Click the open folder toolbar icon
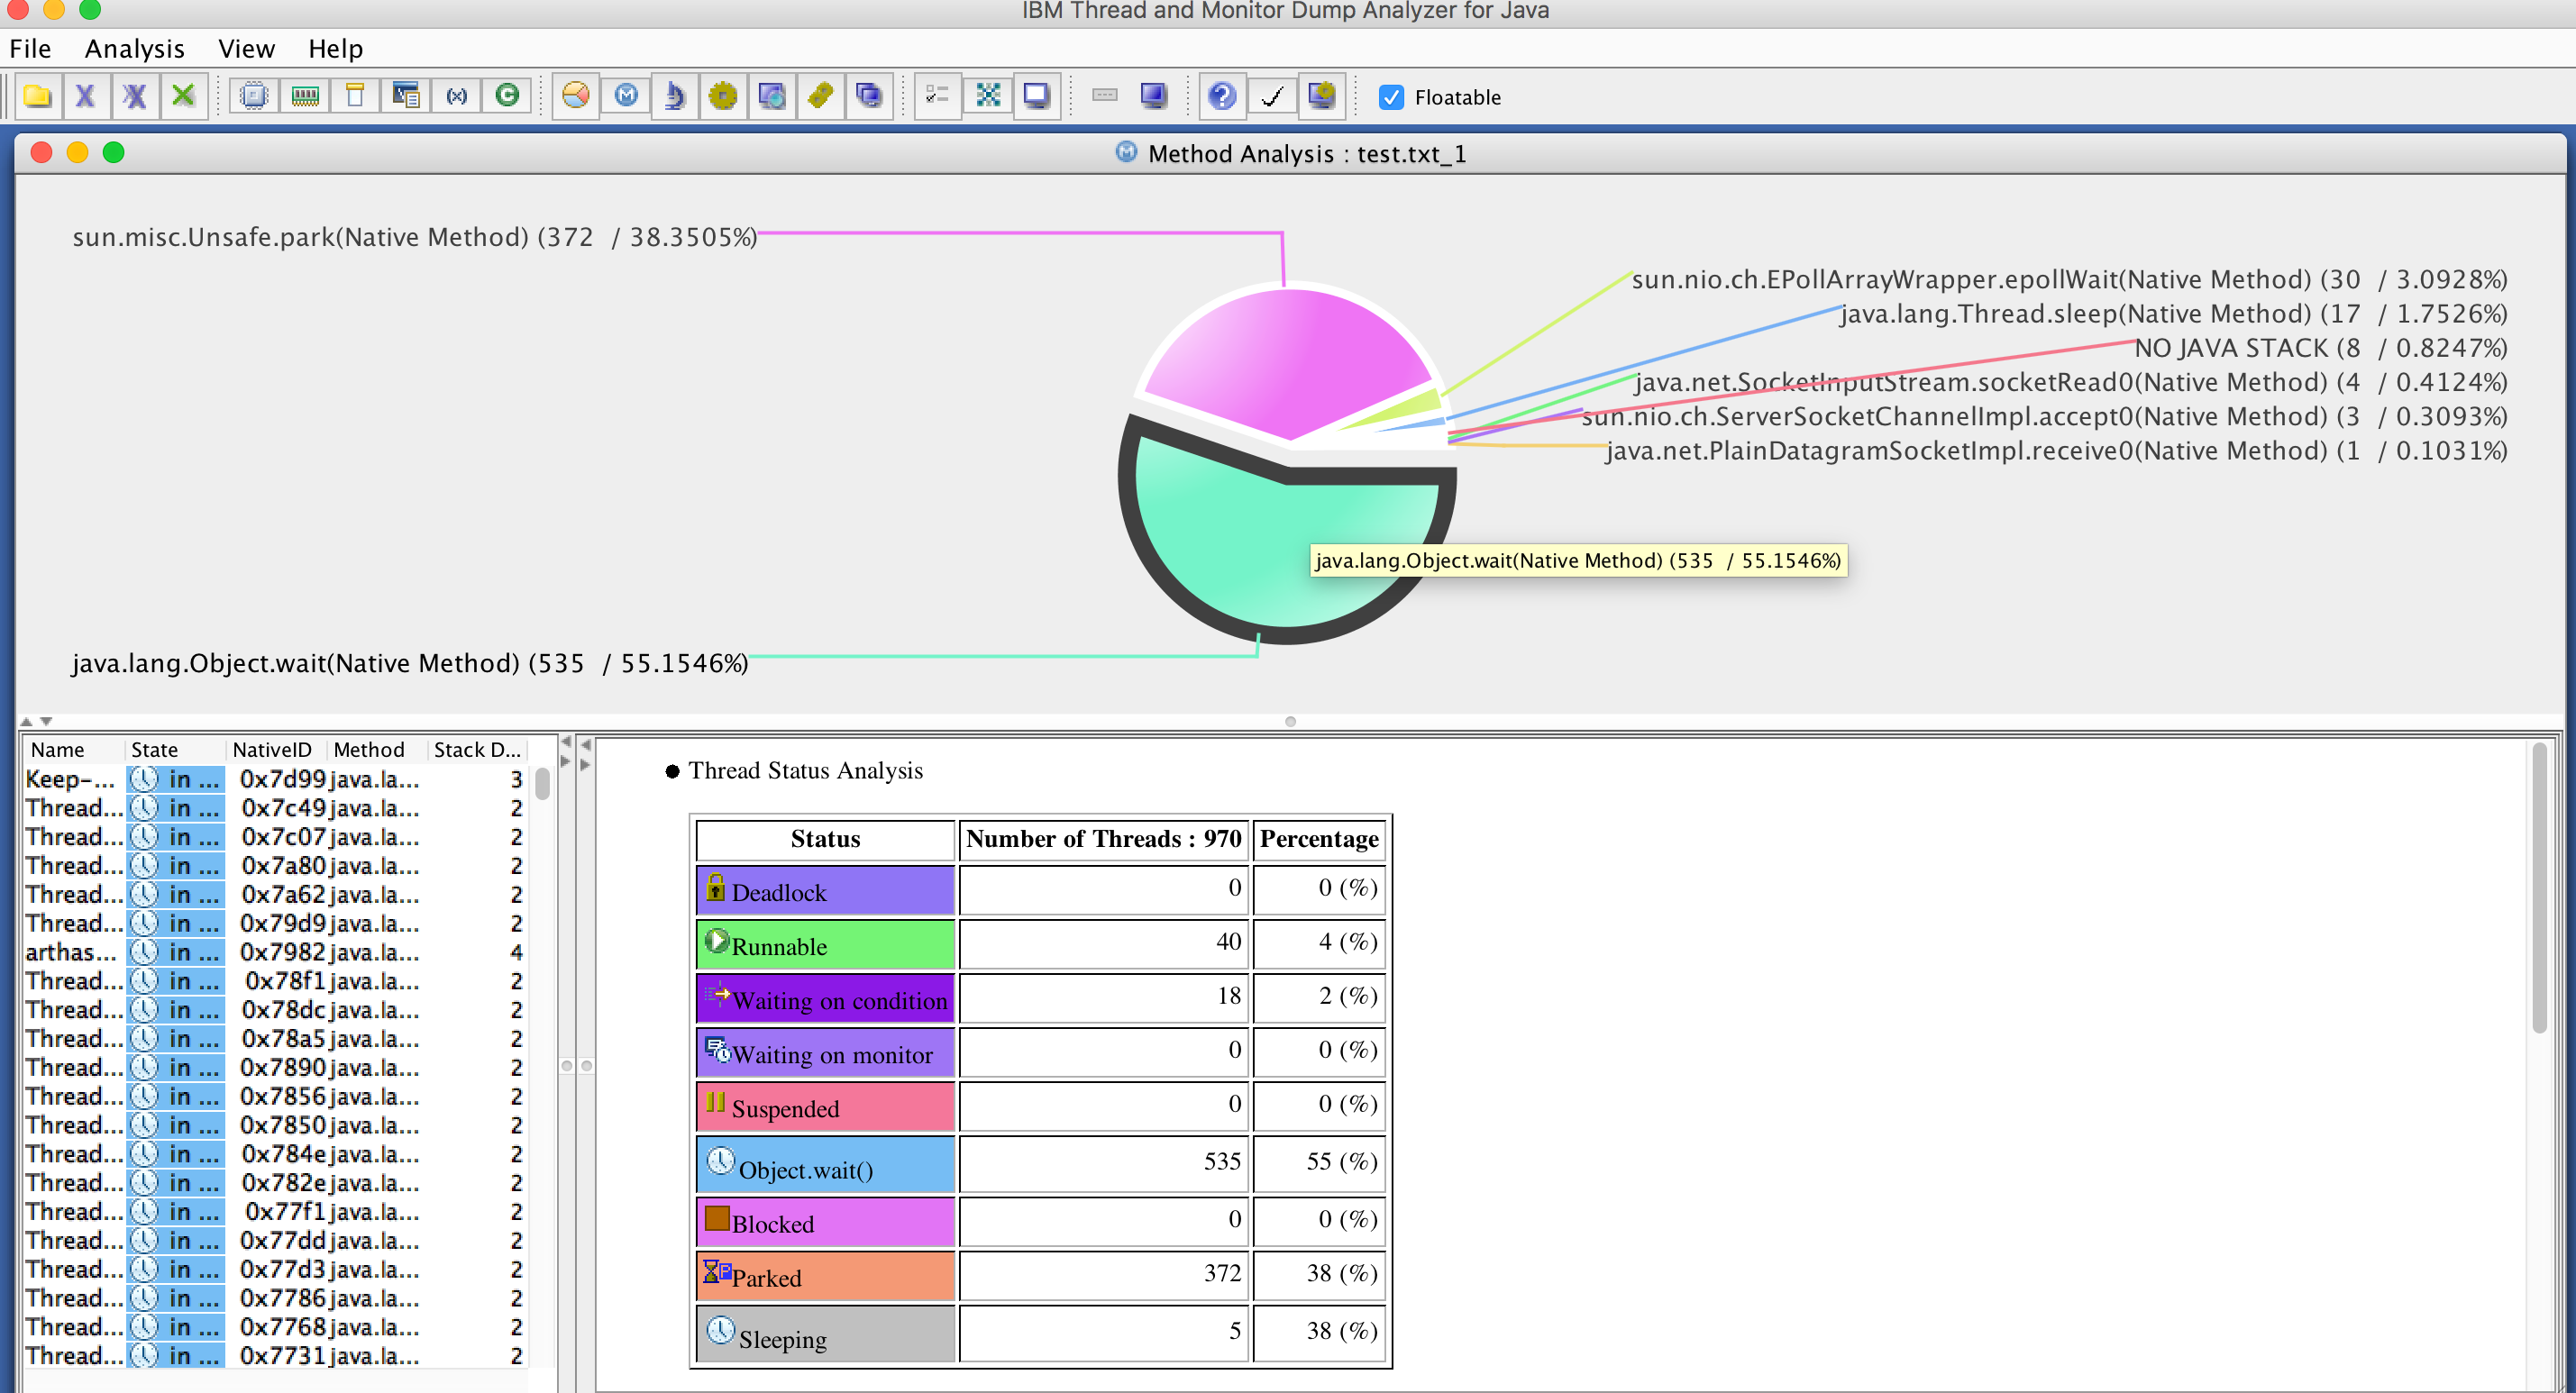The width and height of the screenshot is (2576, 1393). (38, 96)
